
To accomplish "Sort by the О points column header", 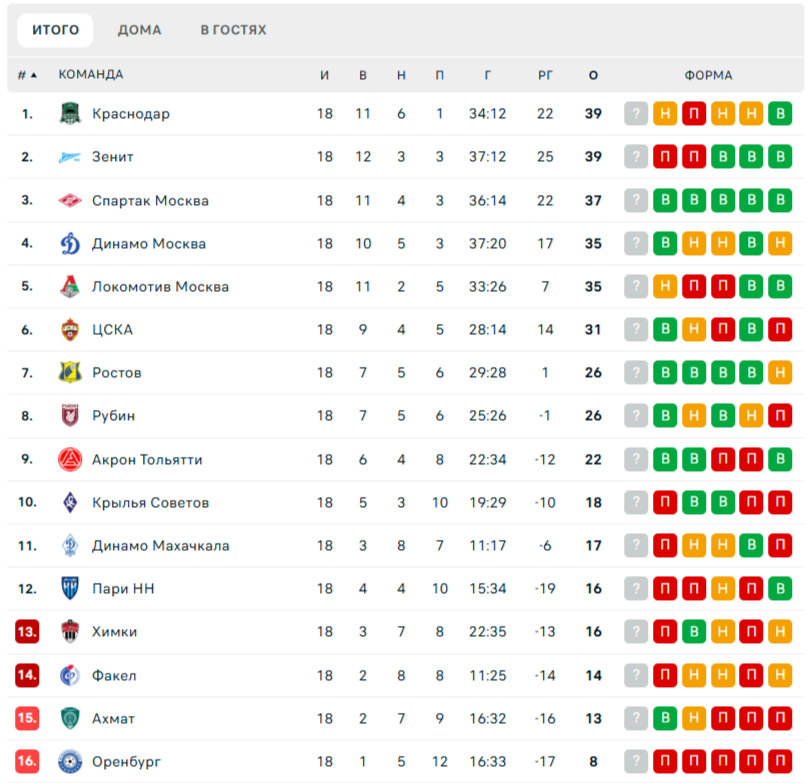I will [x=593, y=75].
